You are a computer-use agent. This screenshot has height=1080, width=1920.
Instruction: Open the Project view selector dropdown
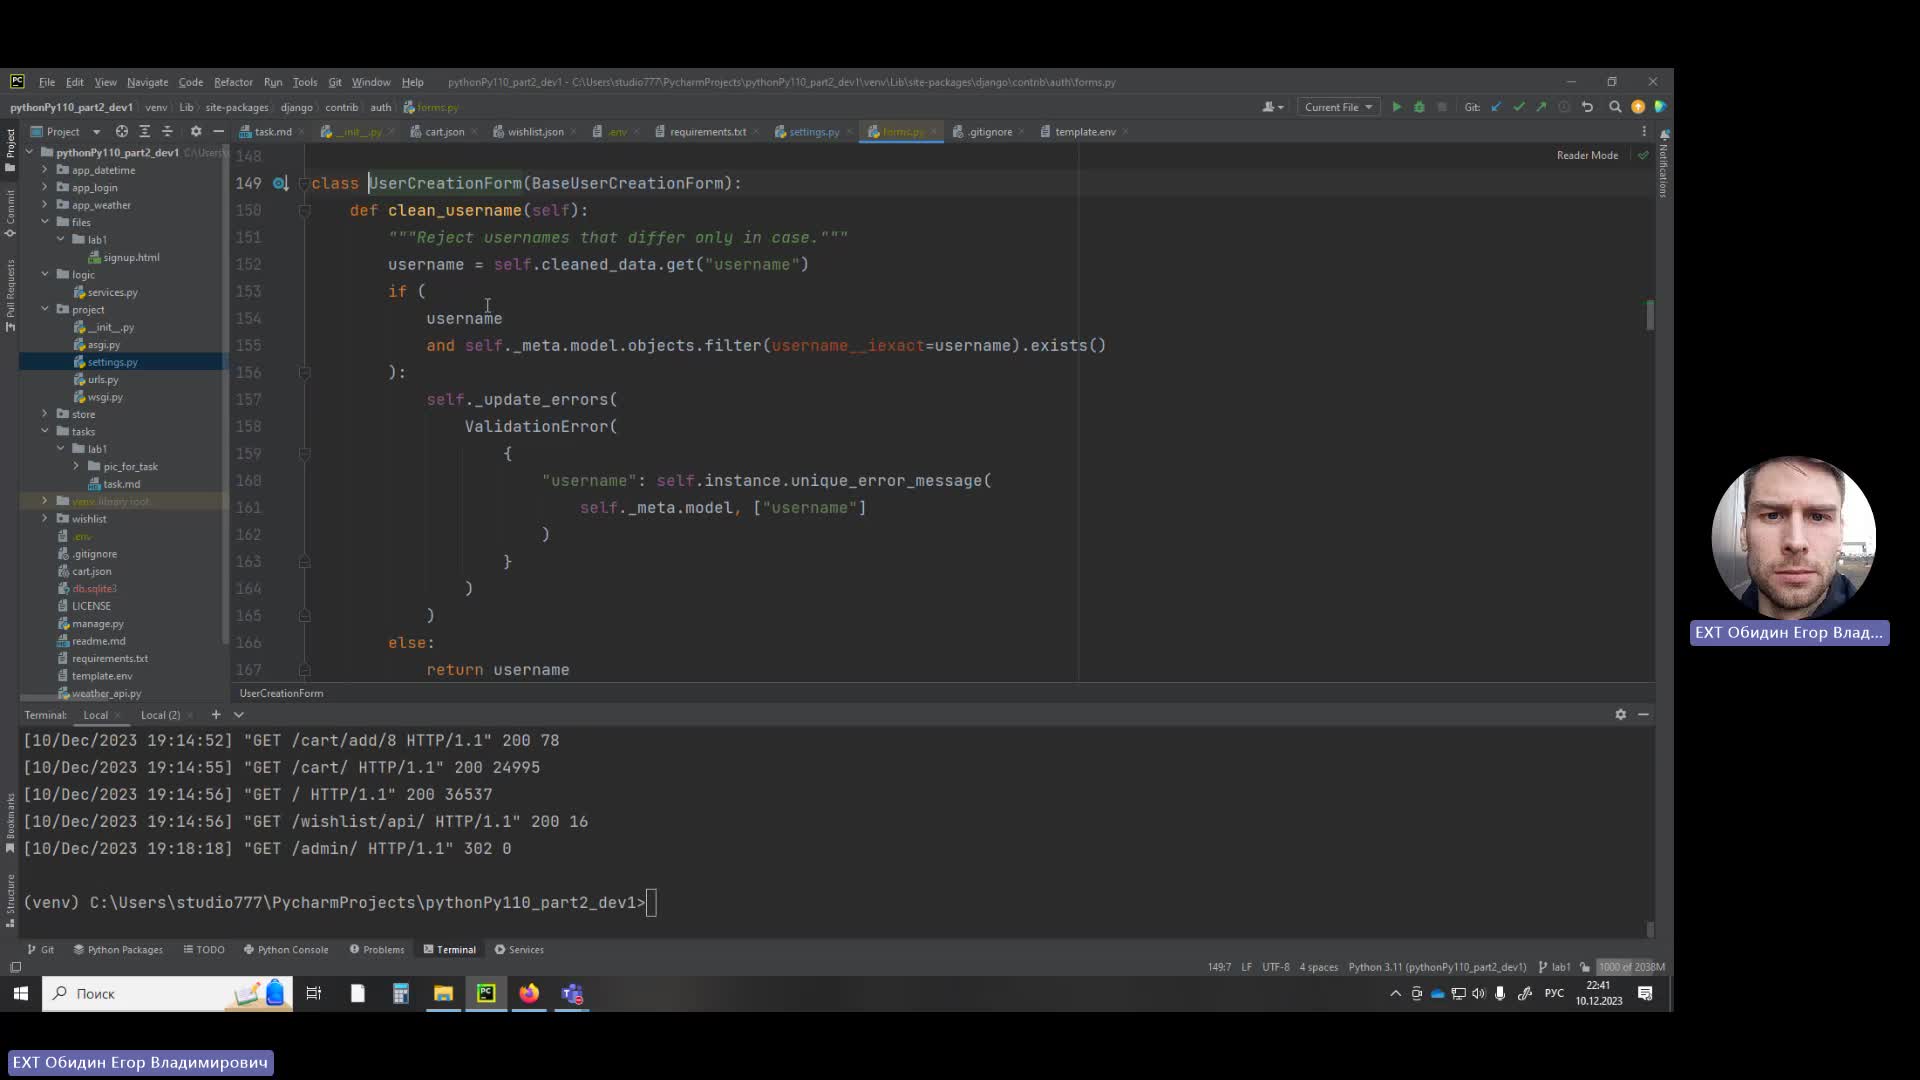[x=66, y=131]
